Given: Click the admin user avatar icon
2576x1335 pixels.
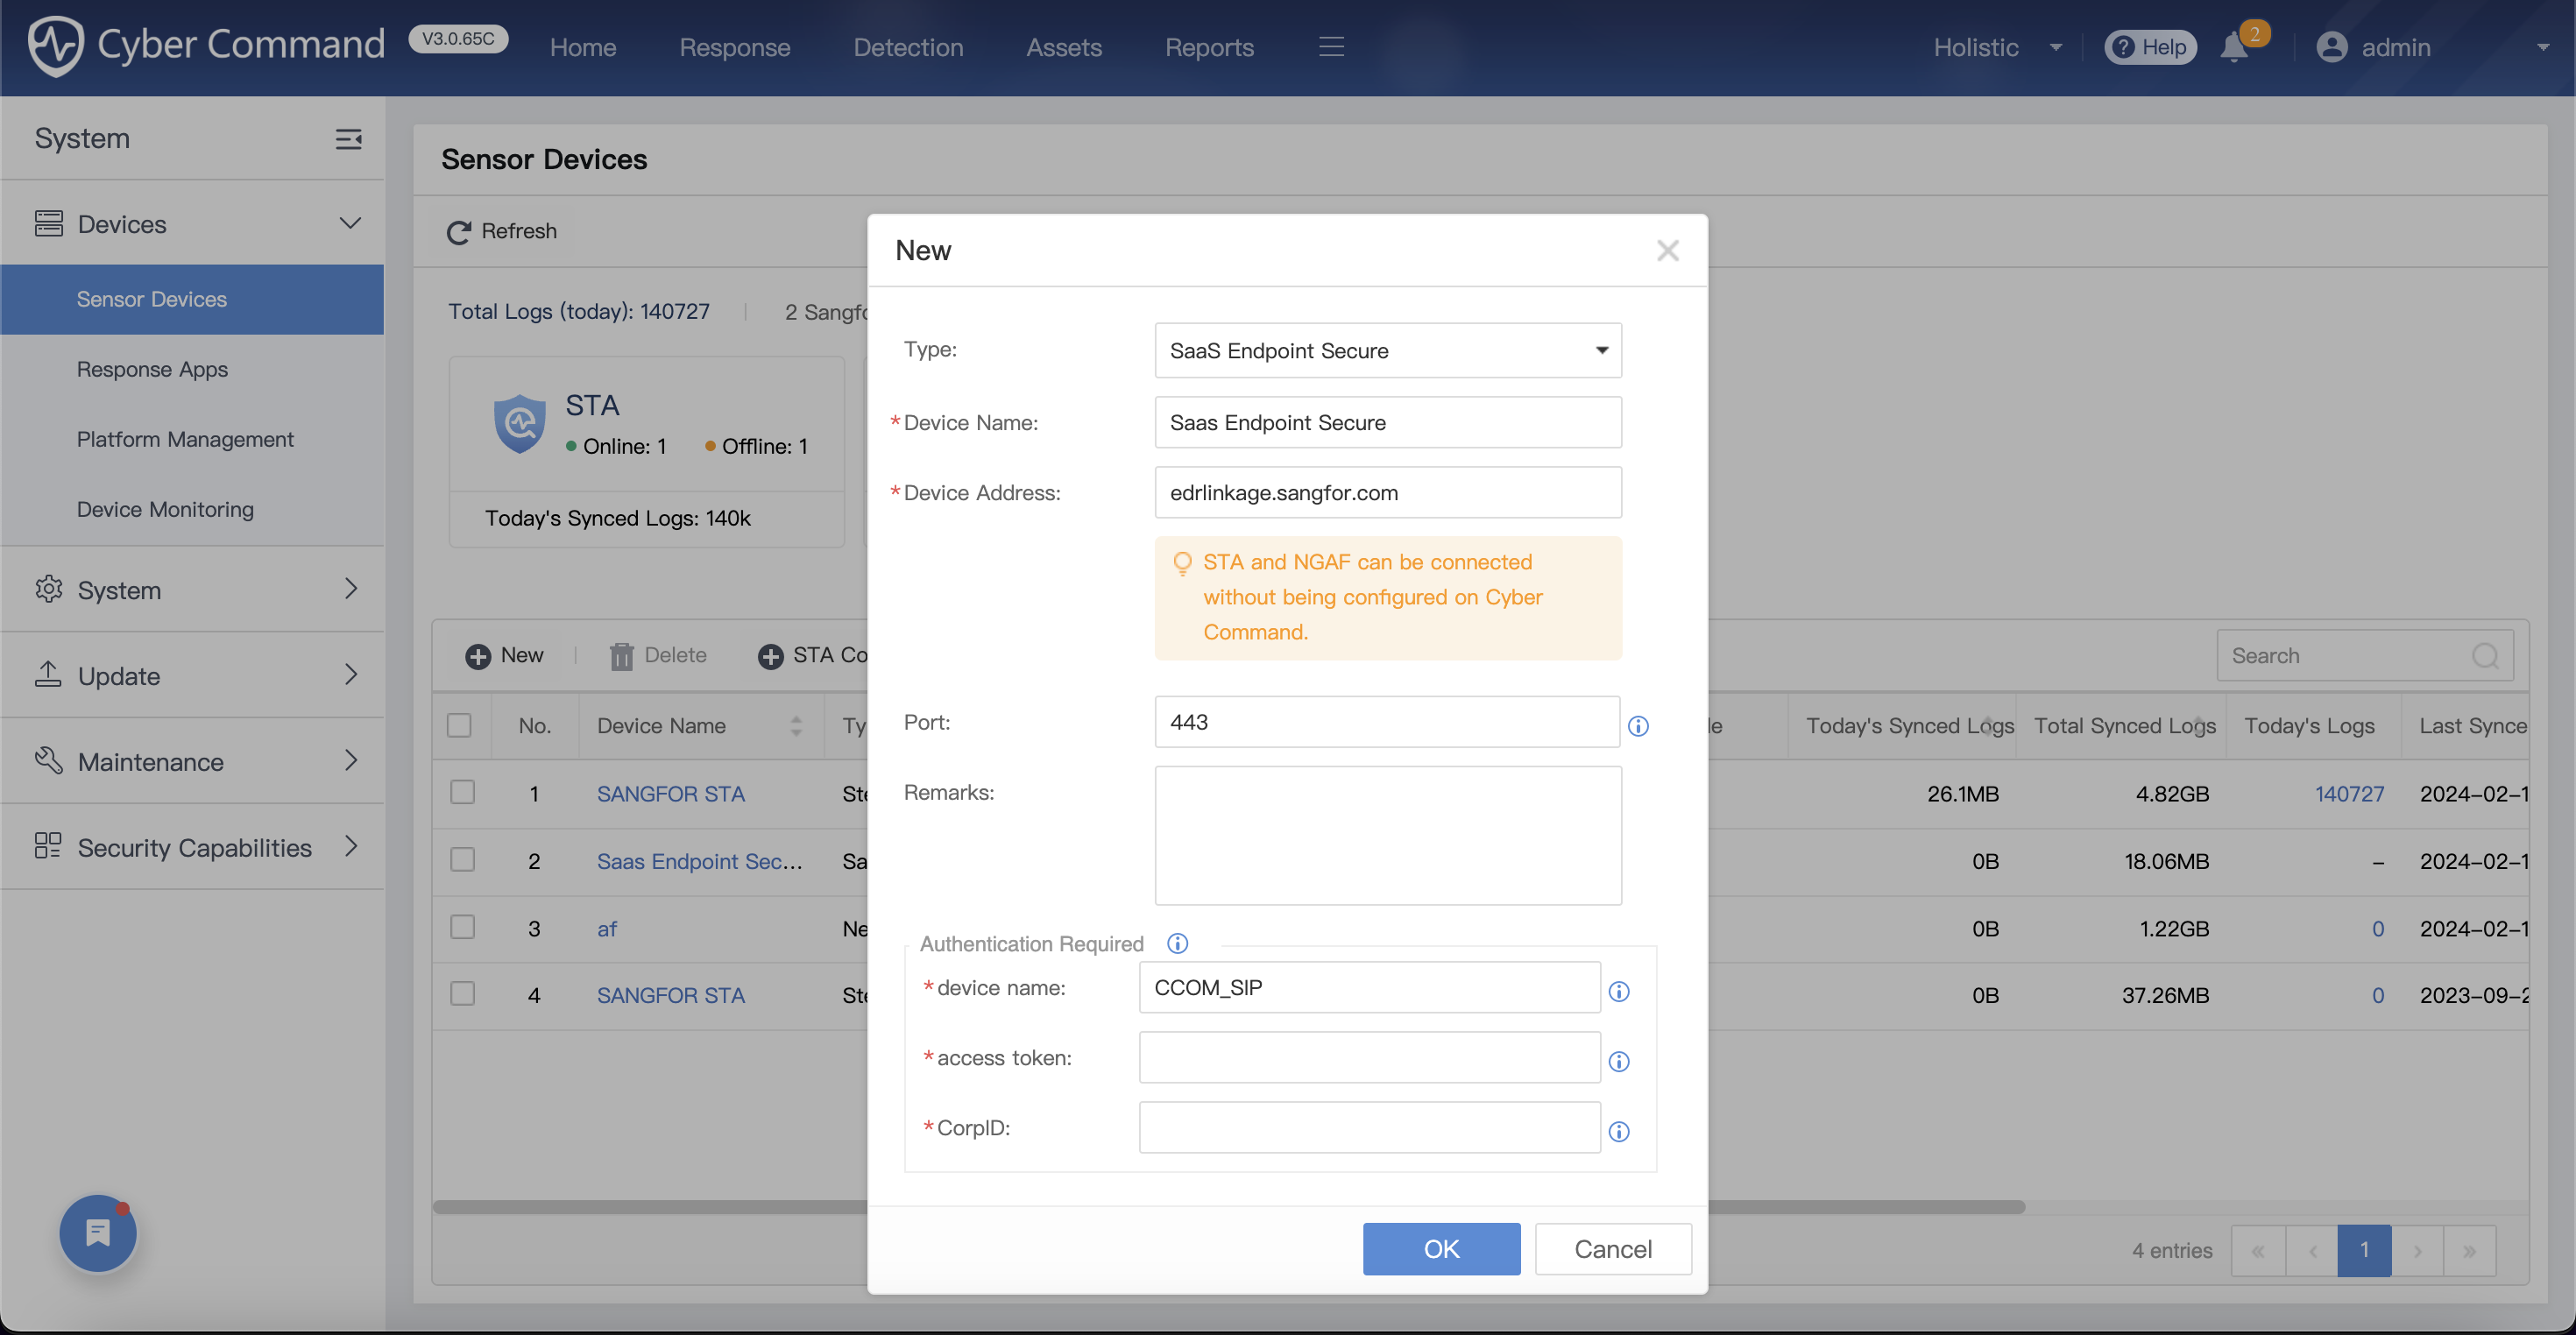Looking at the screenshot, I should (2331, 47).
